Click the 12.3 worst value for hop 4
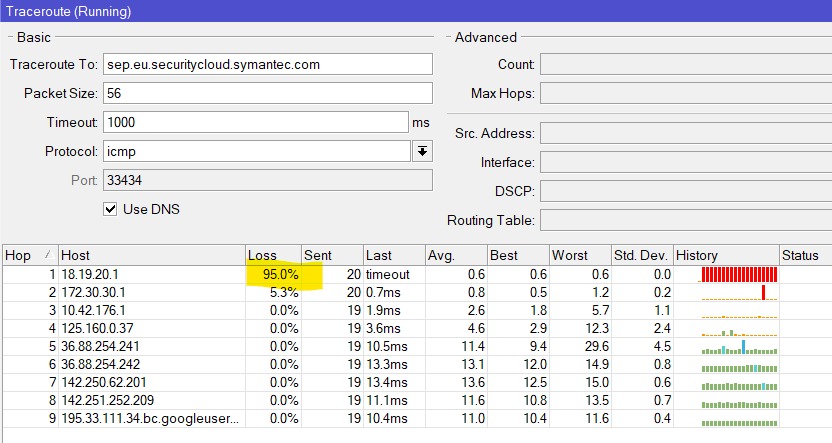The image size is (832, 443). 597,328
